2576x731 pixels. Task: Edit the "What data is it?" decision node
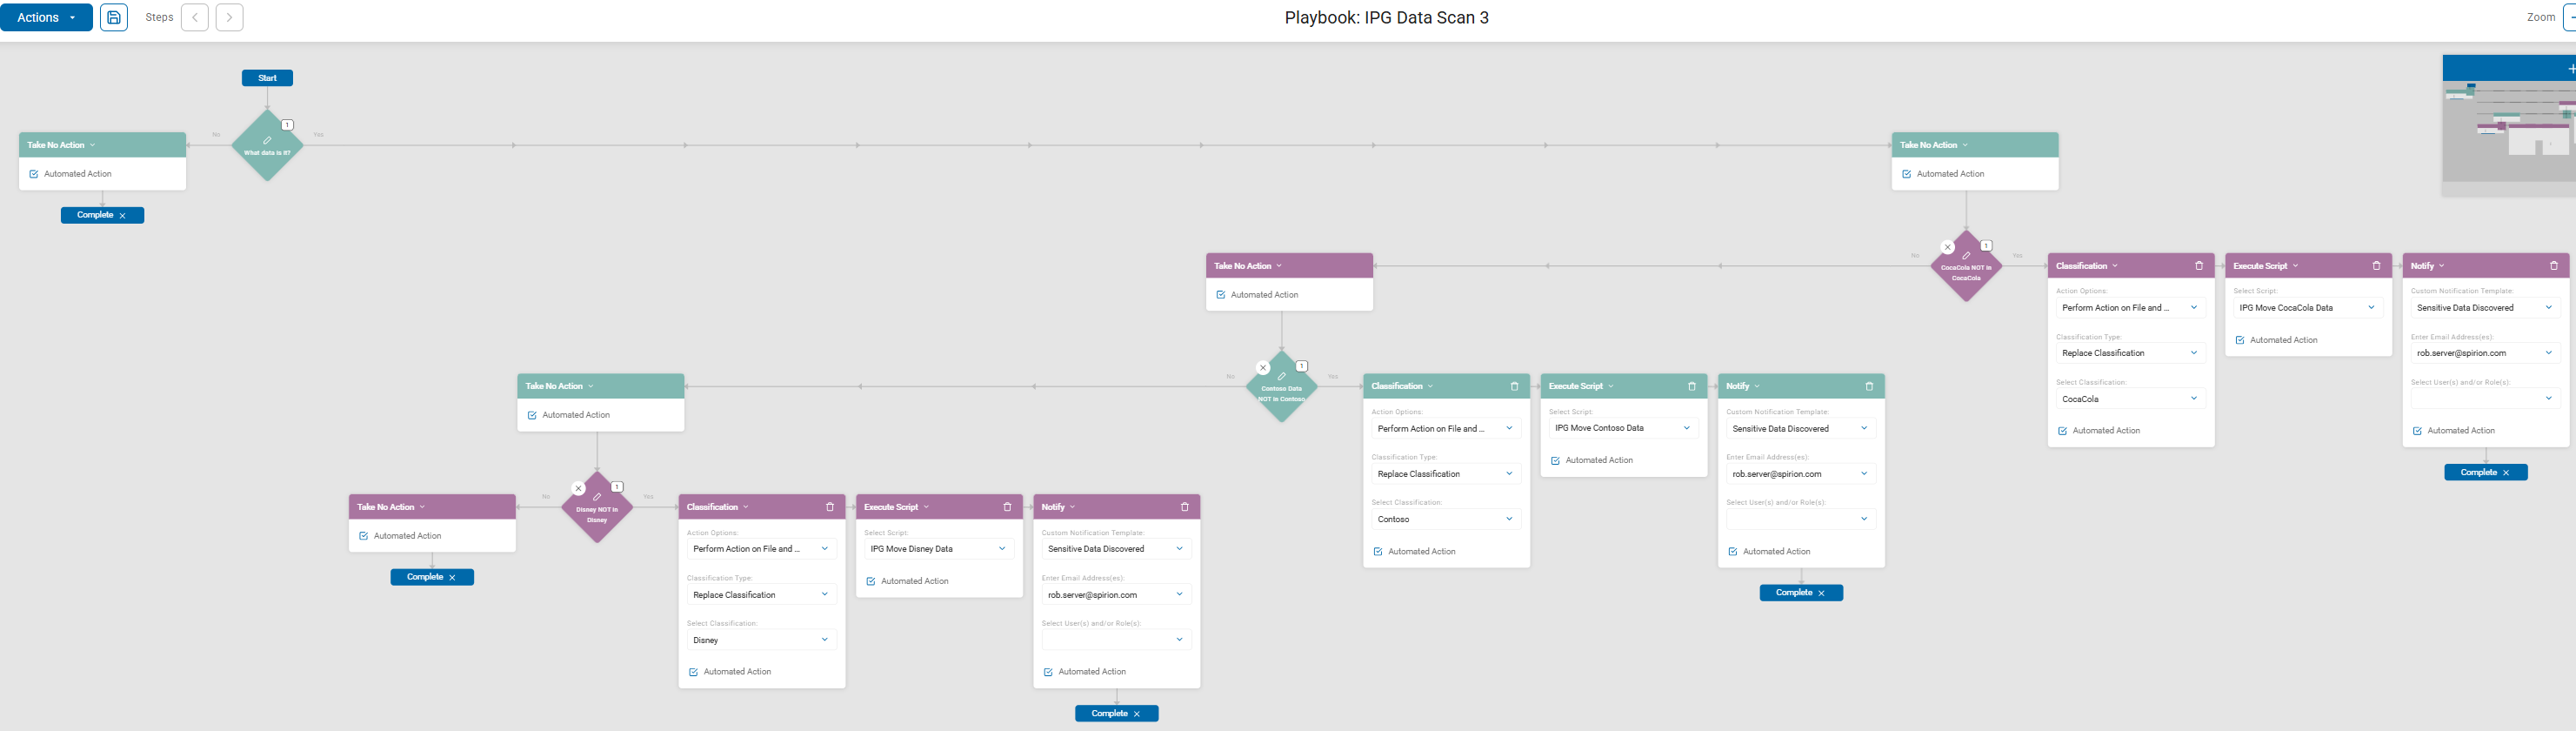click(x=267, y=142)
